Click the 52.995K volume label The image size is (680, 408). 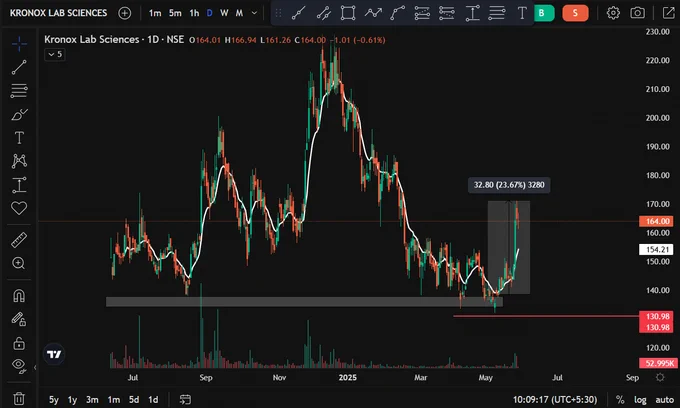(x=656, y=363)
